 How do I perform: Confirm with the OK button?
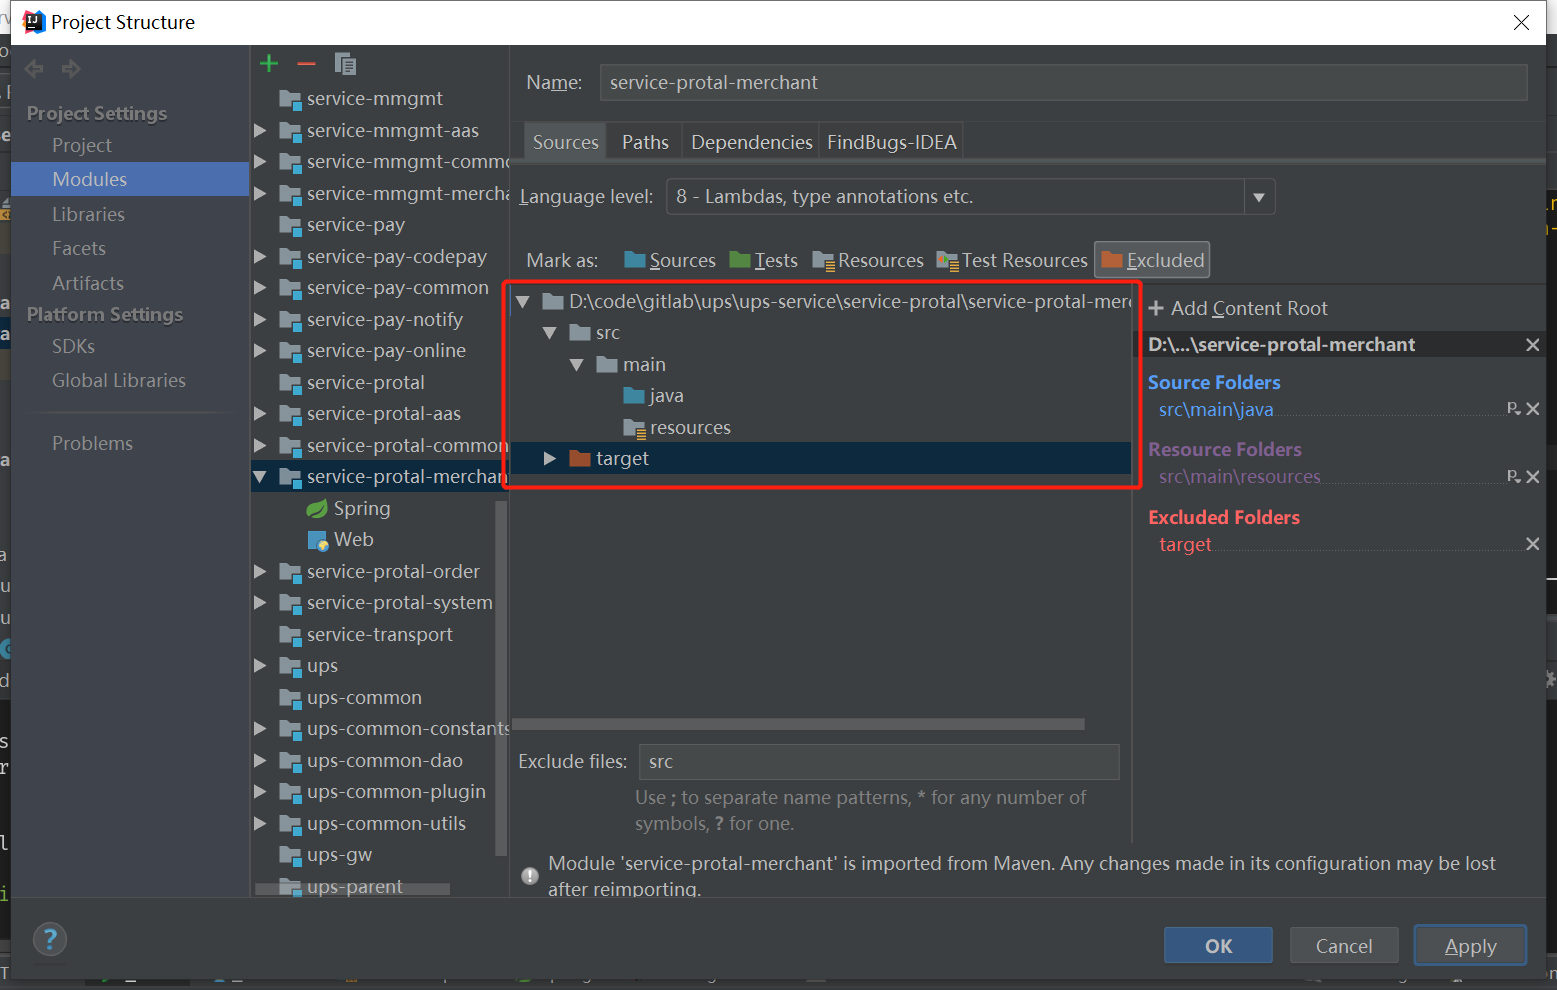pyautogui.click(x=1218, y=946)
